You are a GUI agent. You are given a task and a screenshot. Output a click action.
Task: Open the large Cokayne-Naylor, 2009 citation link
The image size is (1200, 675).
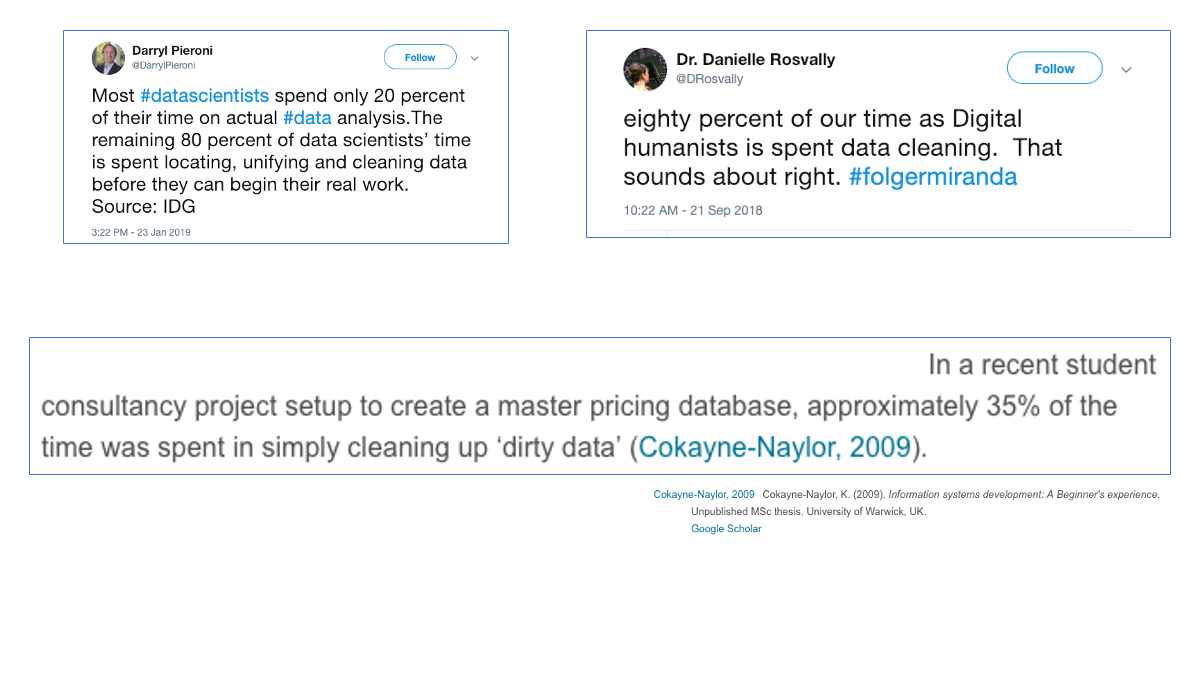774,447
